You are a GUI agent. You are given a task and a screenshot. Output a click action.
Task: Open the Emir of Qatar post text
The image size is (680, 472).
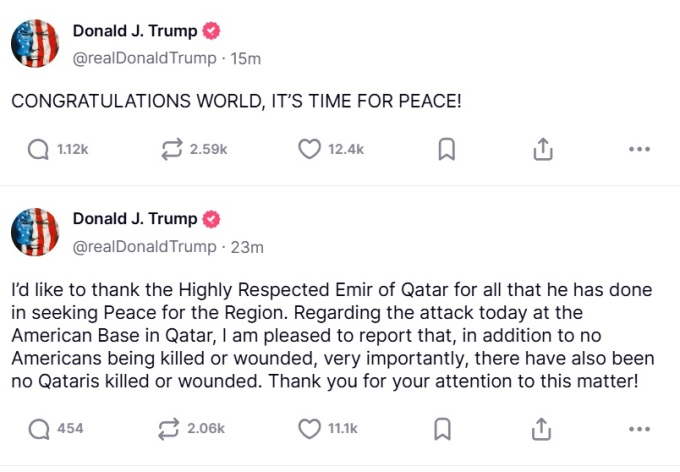click(333, 335)
